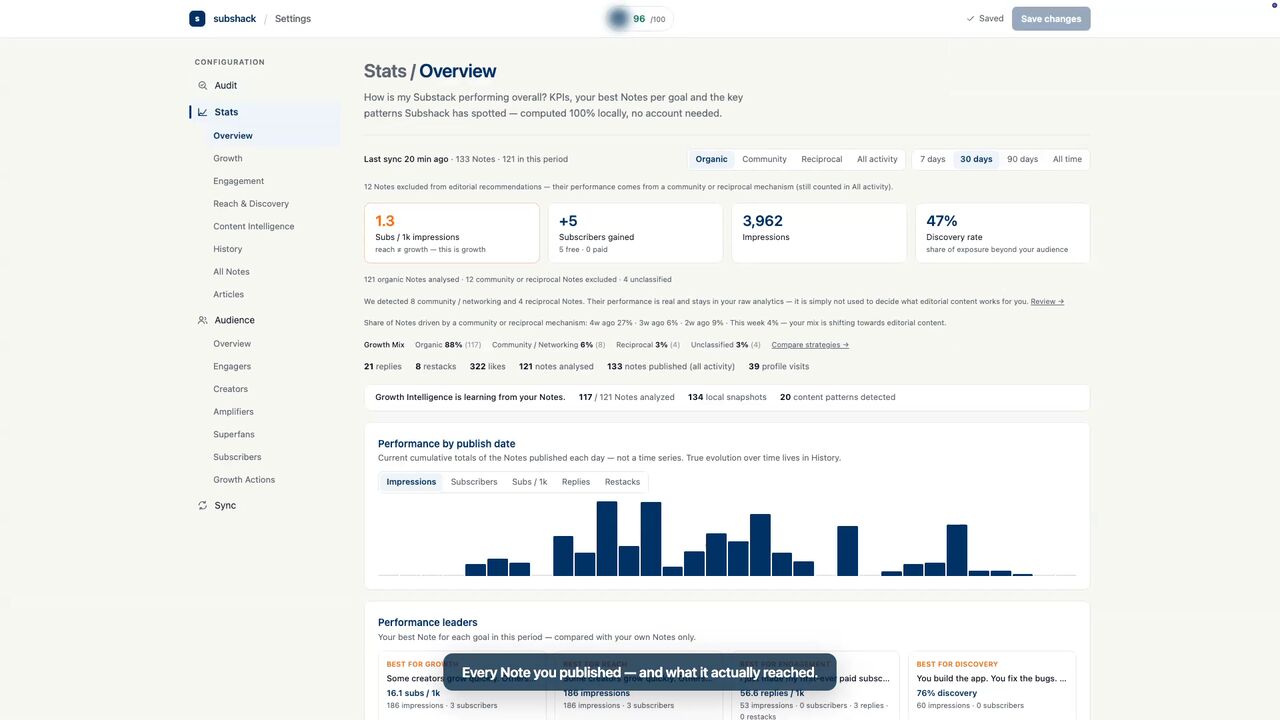Click the Save changes button
Image resolution: width=1280 pixels, height=720 pixels.
[1051, 18]
